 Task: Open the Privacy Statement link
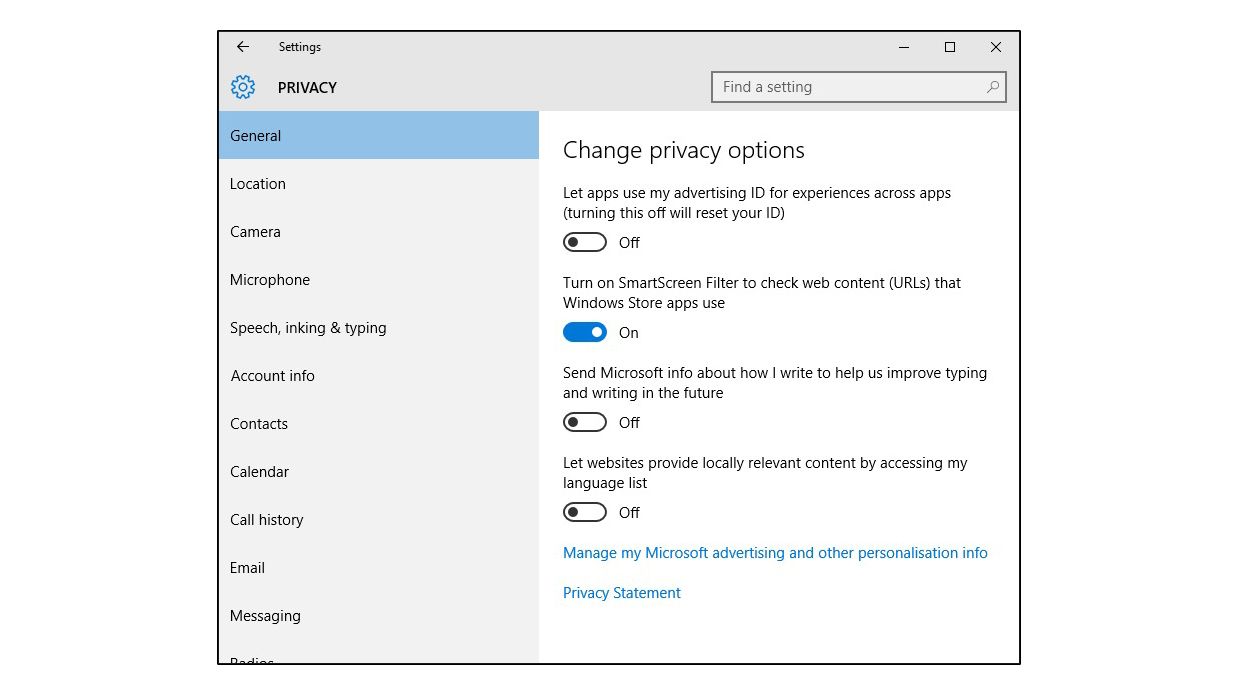point(621,592)
